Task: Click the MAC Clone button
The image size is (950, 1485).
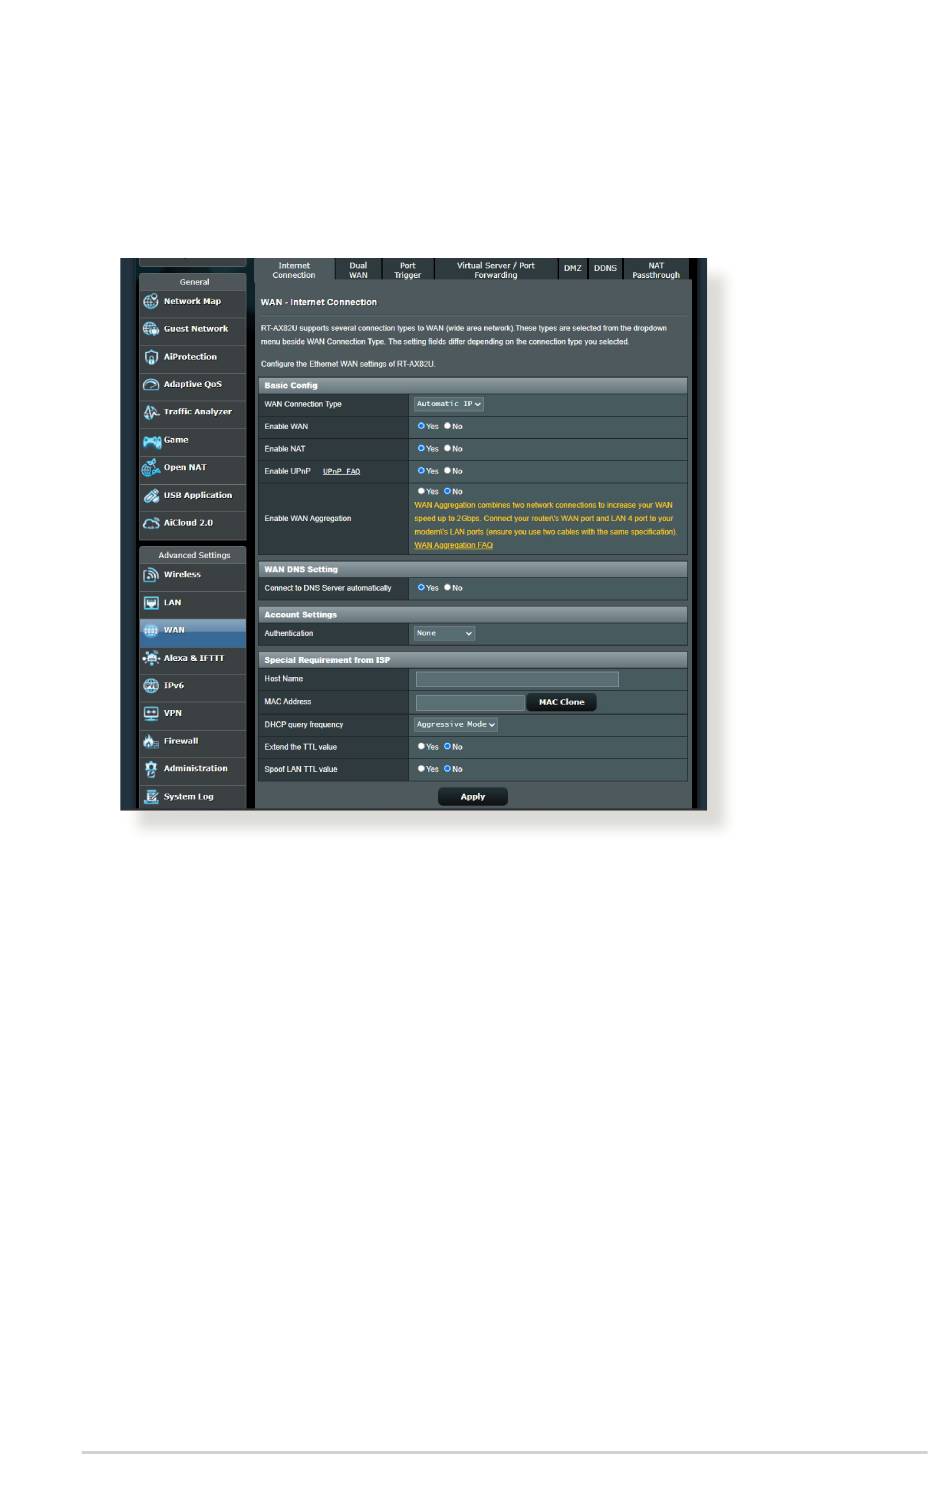Action: [x=562, y=702]
